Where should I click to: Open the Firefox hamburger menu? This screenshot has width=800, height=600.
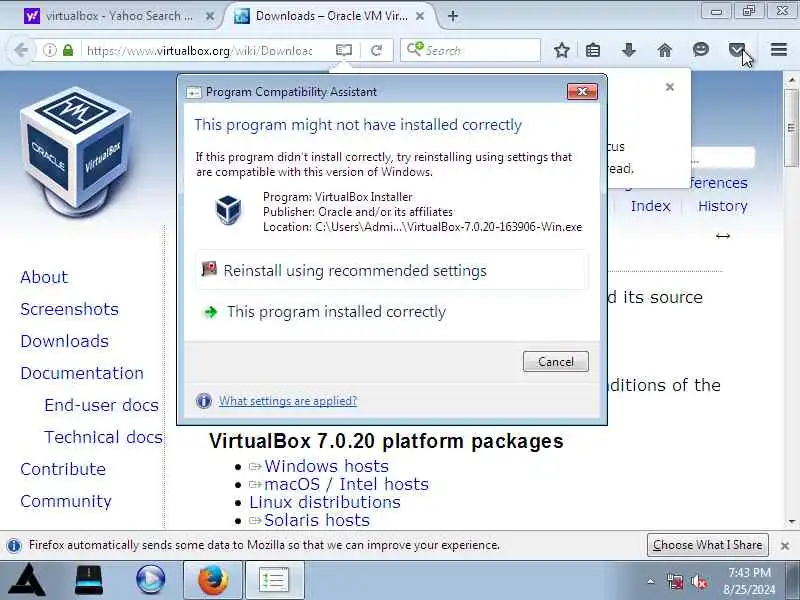tap(779, 49)
